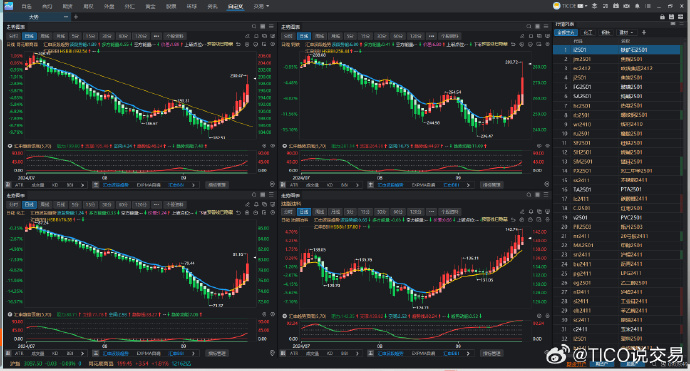Screen dimensions: 690x371
Task: Expand more periods with … in top-right chart
Action: [x=431, y=36]
